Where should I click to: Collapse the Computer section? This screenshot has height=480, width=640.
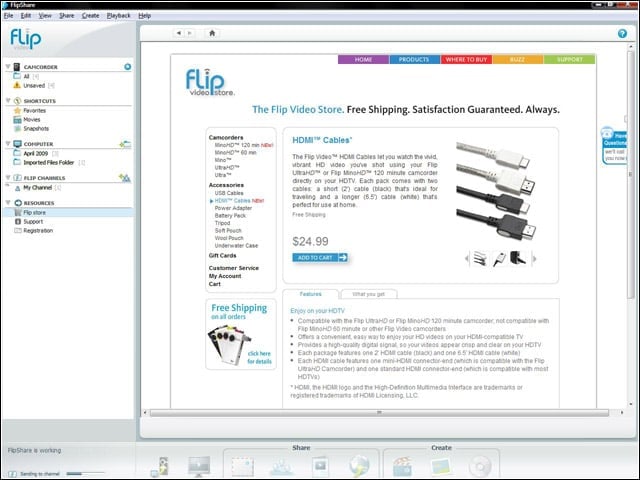tap(8, 144)
